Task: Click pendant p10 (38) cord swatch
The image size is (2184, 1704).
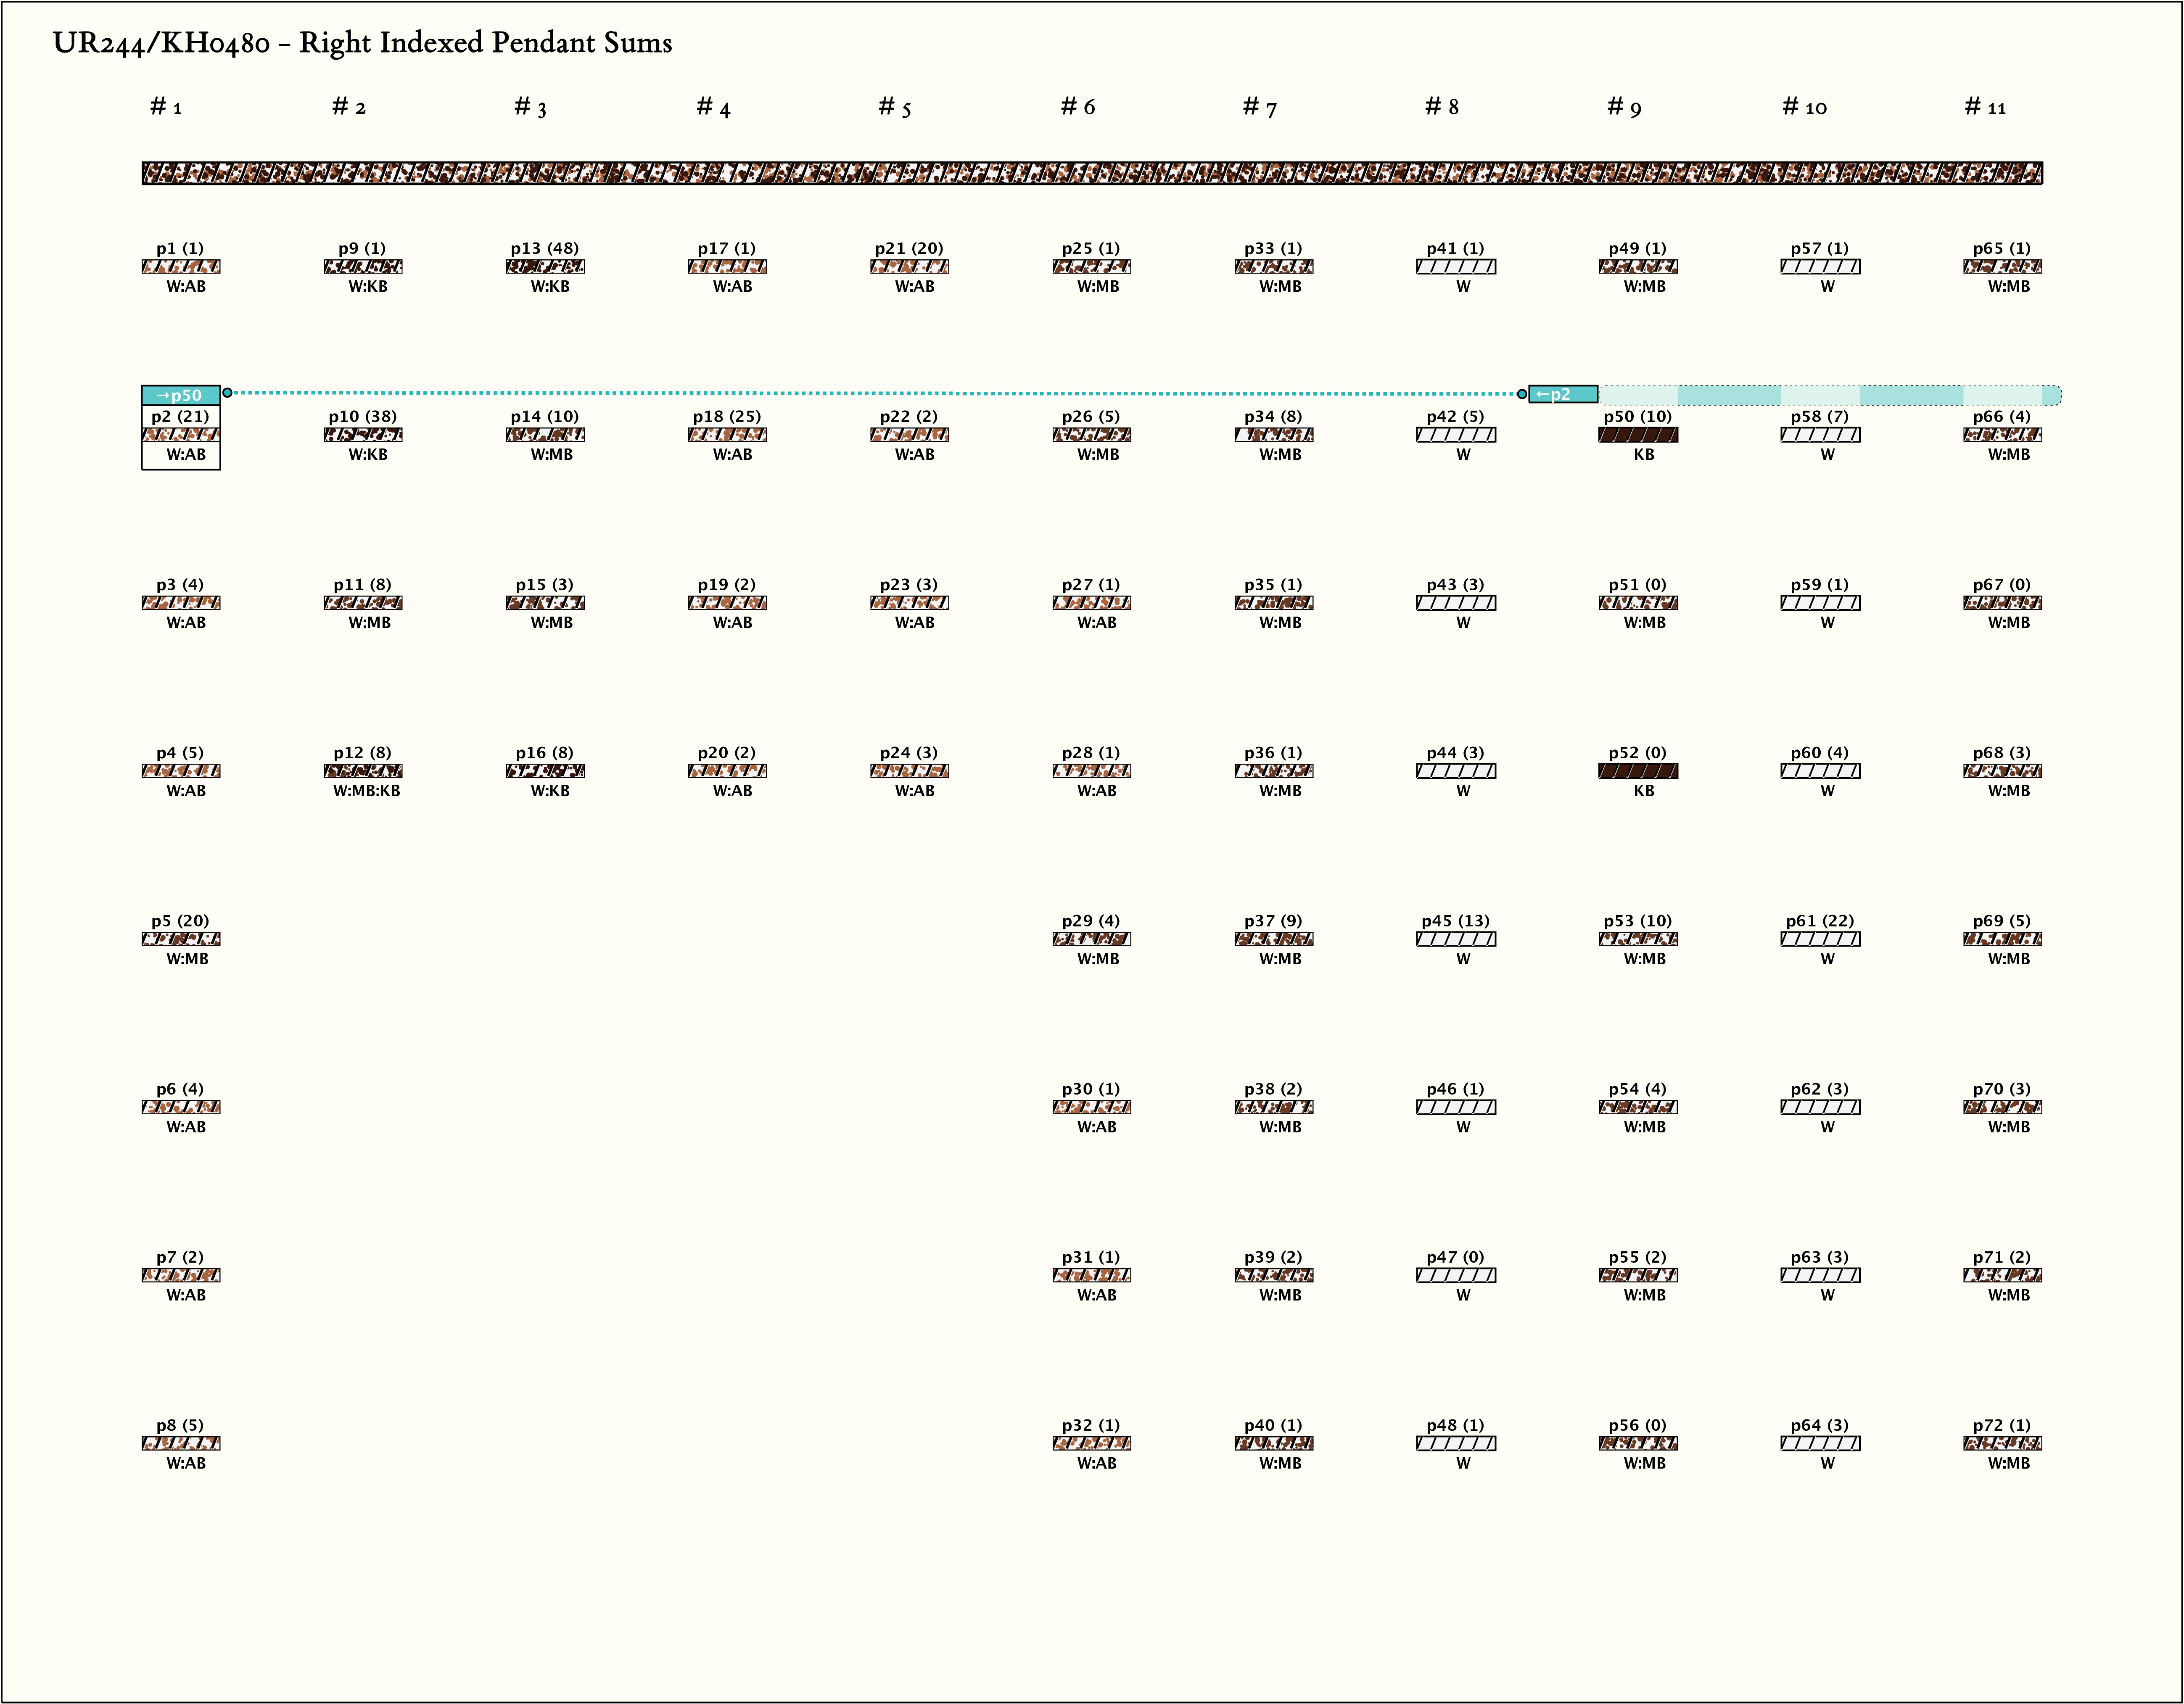Action: pos(363,435)
